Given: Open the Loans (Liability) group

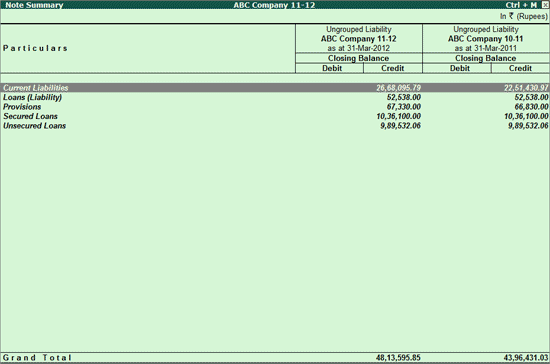Looking at the screenshot, I should [x=32, y=97].
